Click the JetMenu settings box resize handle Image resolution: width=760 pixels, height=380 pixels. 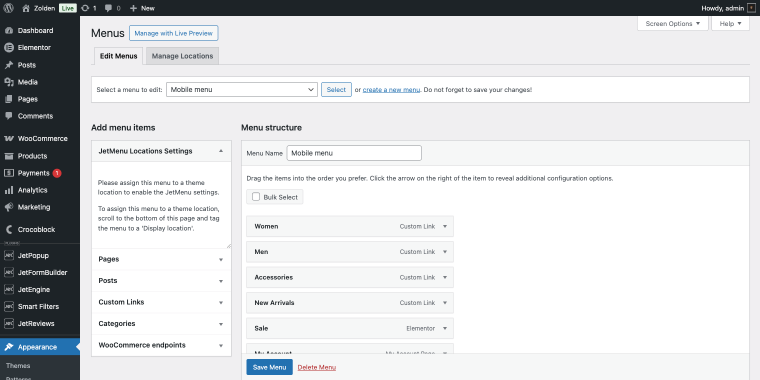coord(229,246)
